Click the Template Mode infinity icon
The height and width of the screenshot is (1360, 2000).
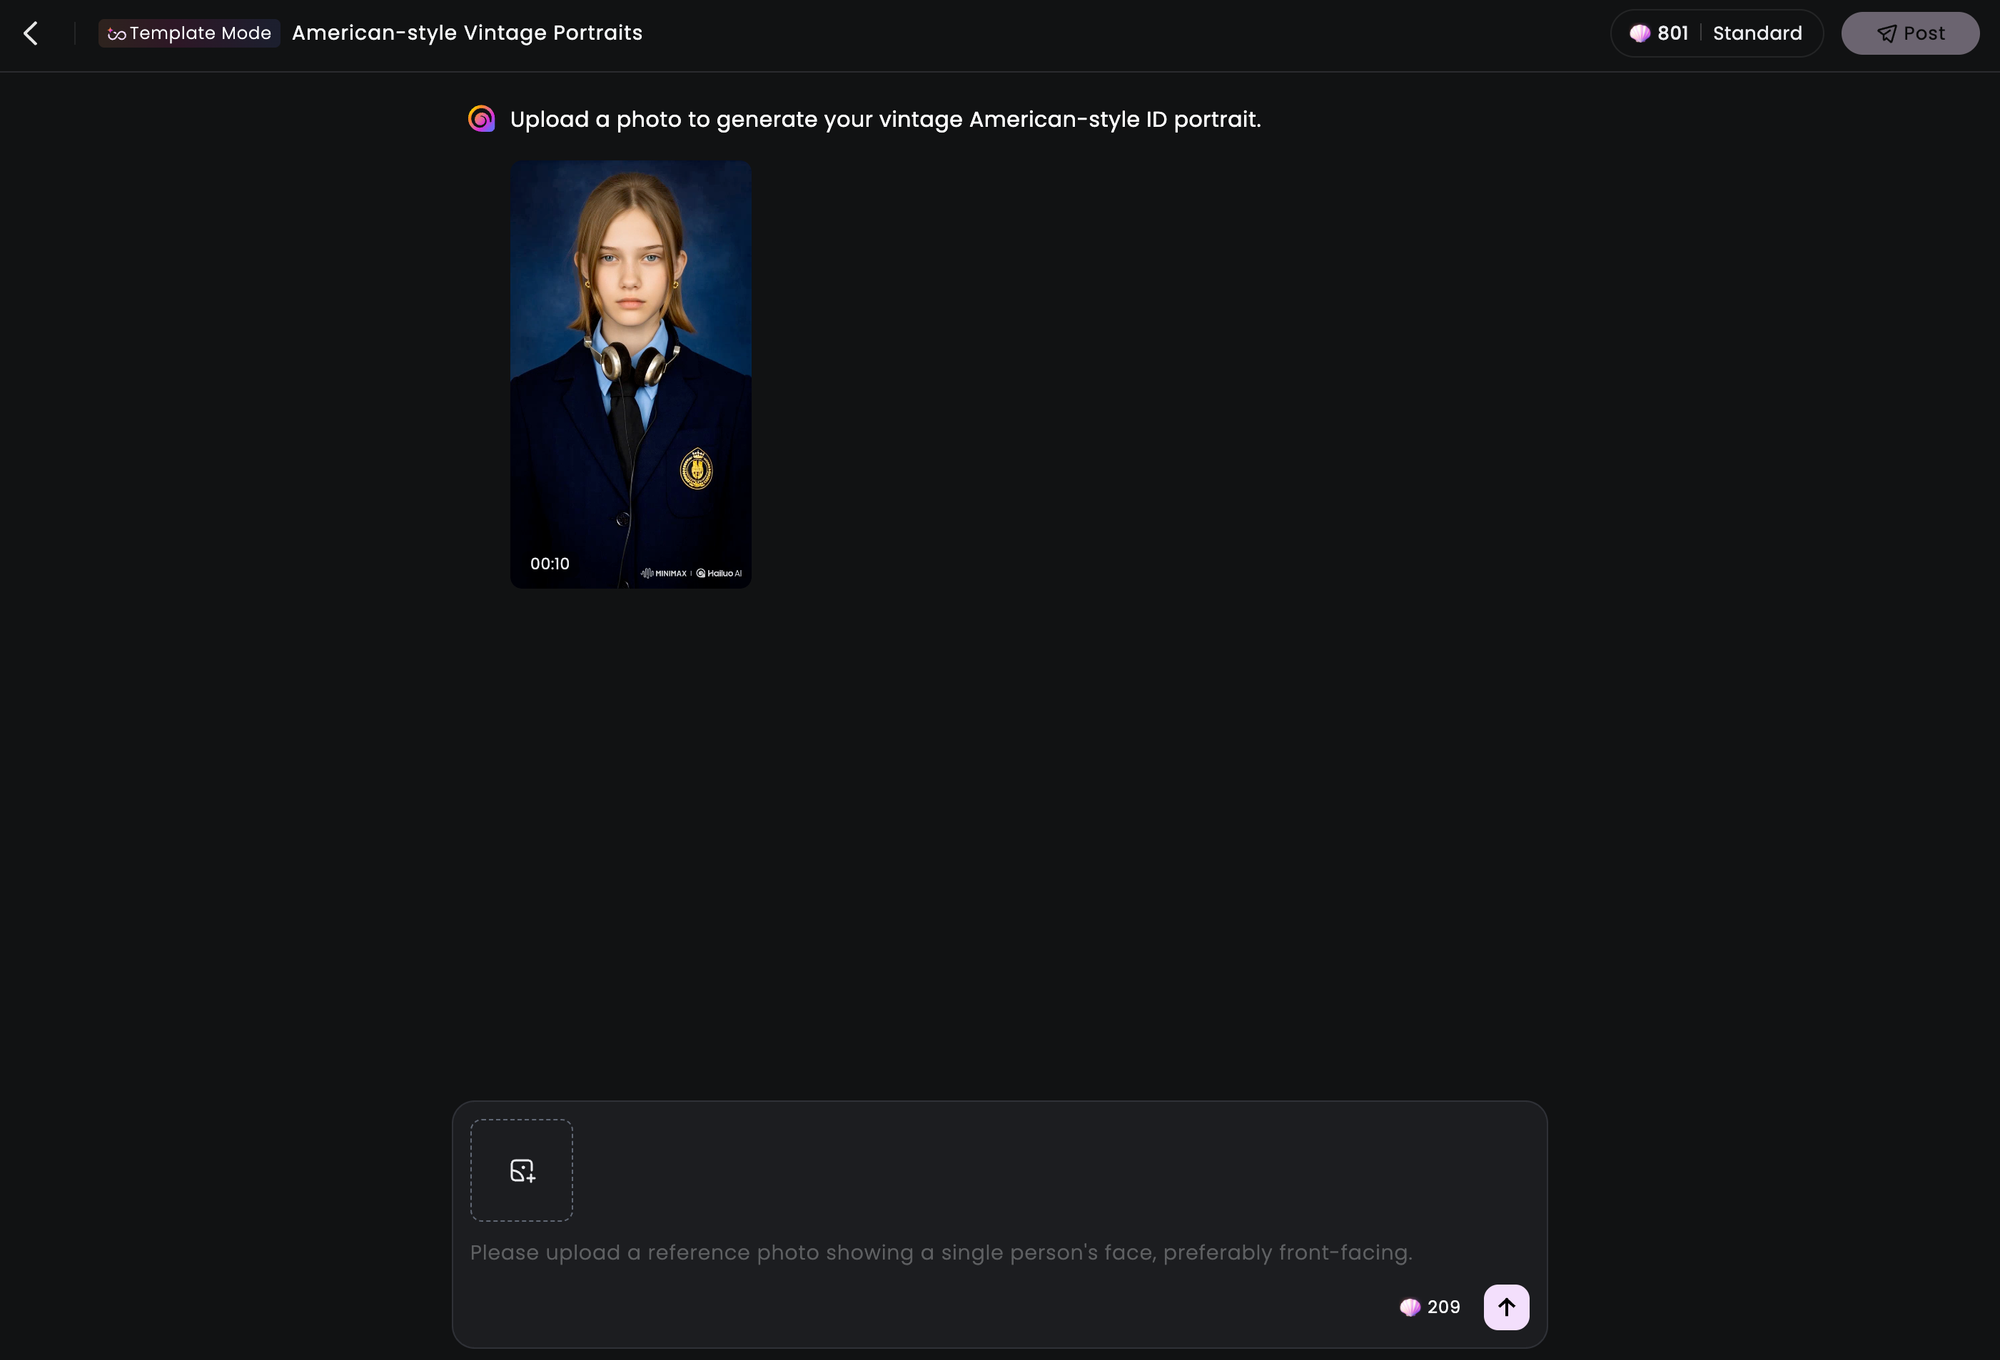coord(116,34)
